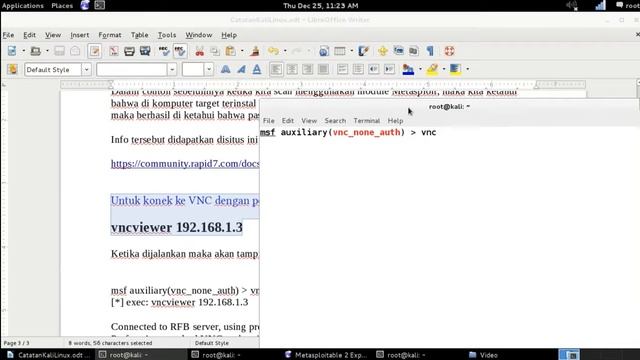640x360 pixels.
Task: Open the Writer Insert menu
Action: [79, 35]
